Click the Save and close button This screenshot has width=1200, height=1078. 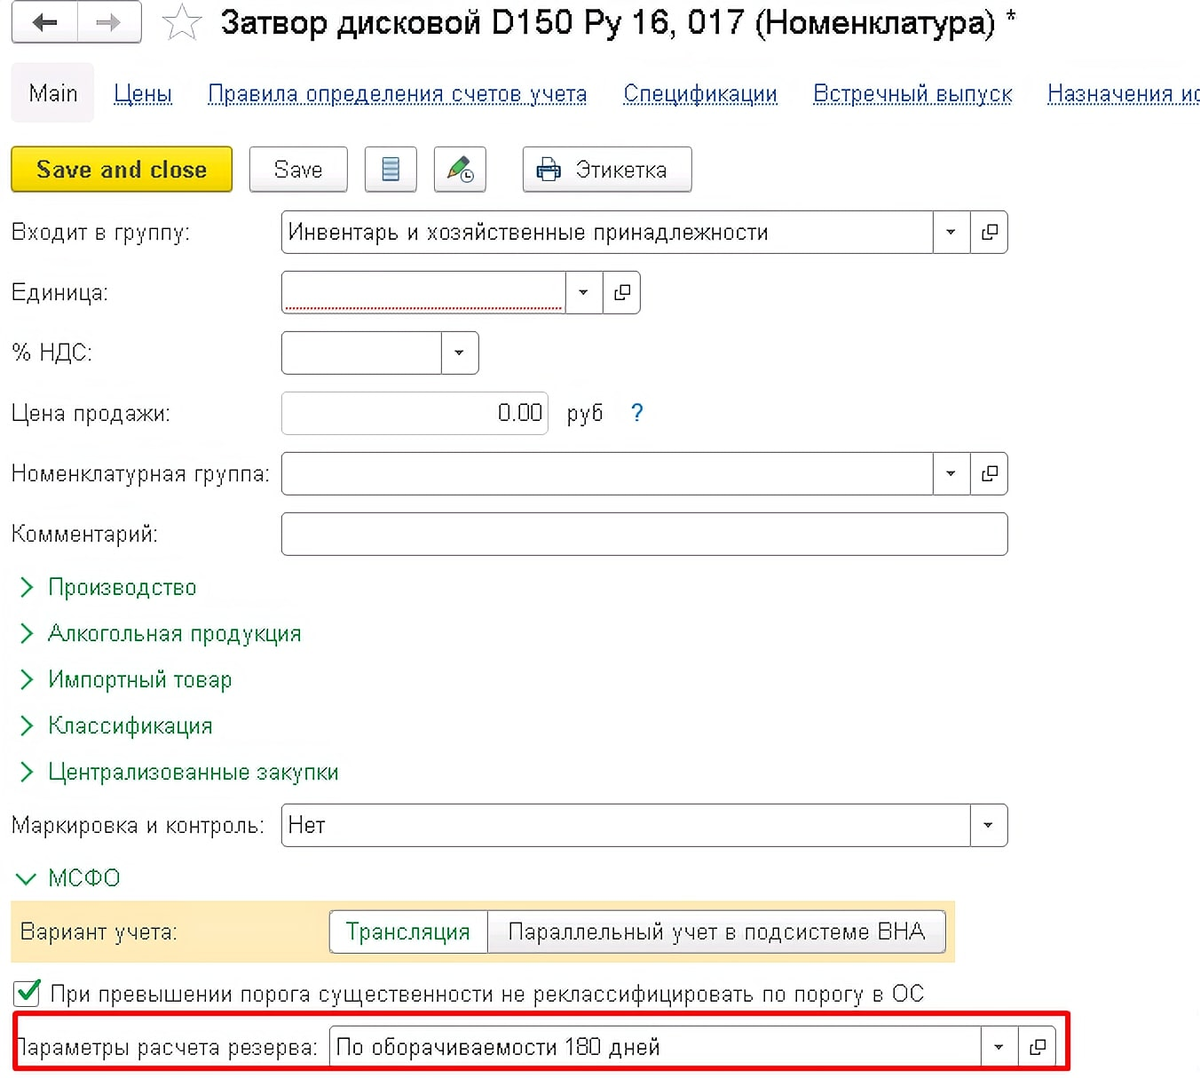tap(120, 169)
